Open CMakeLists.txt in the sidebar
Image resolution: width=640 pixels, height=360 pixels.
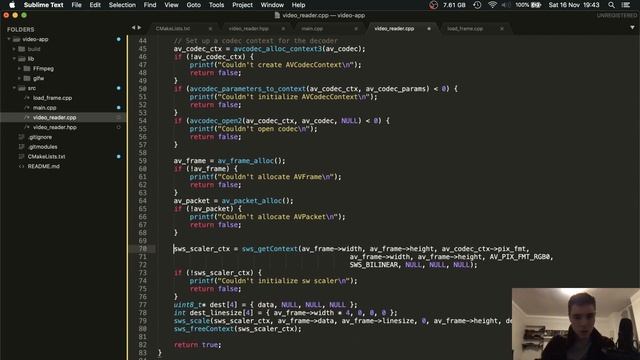46,157
